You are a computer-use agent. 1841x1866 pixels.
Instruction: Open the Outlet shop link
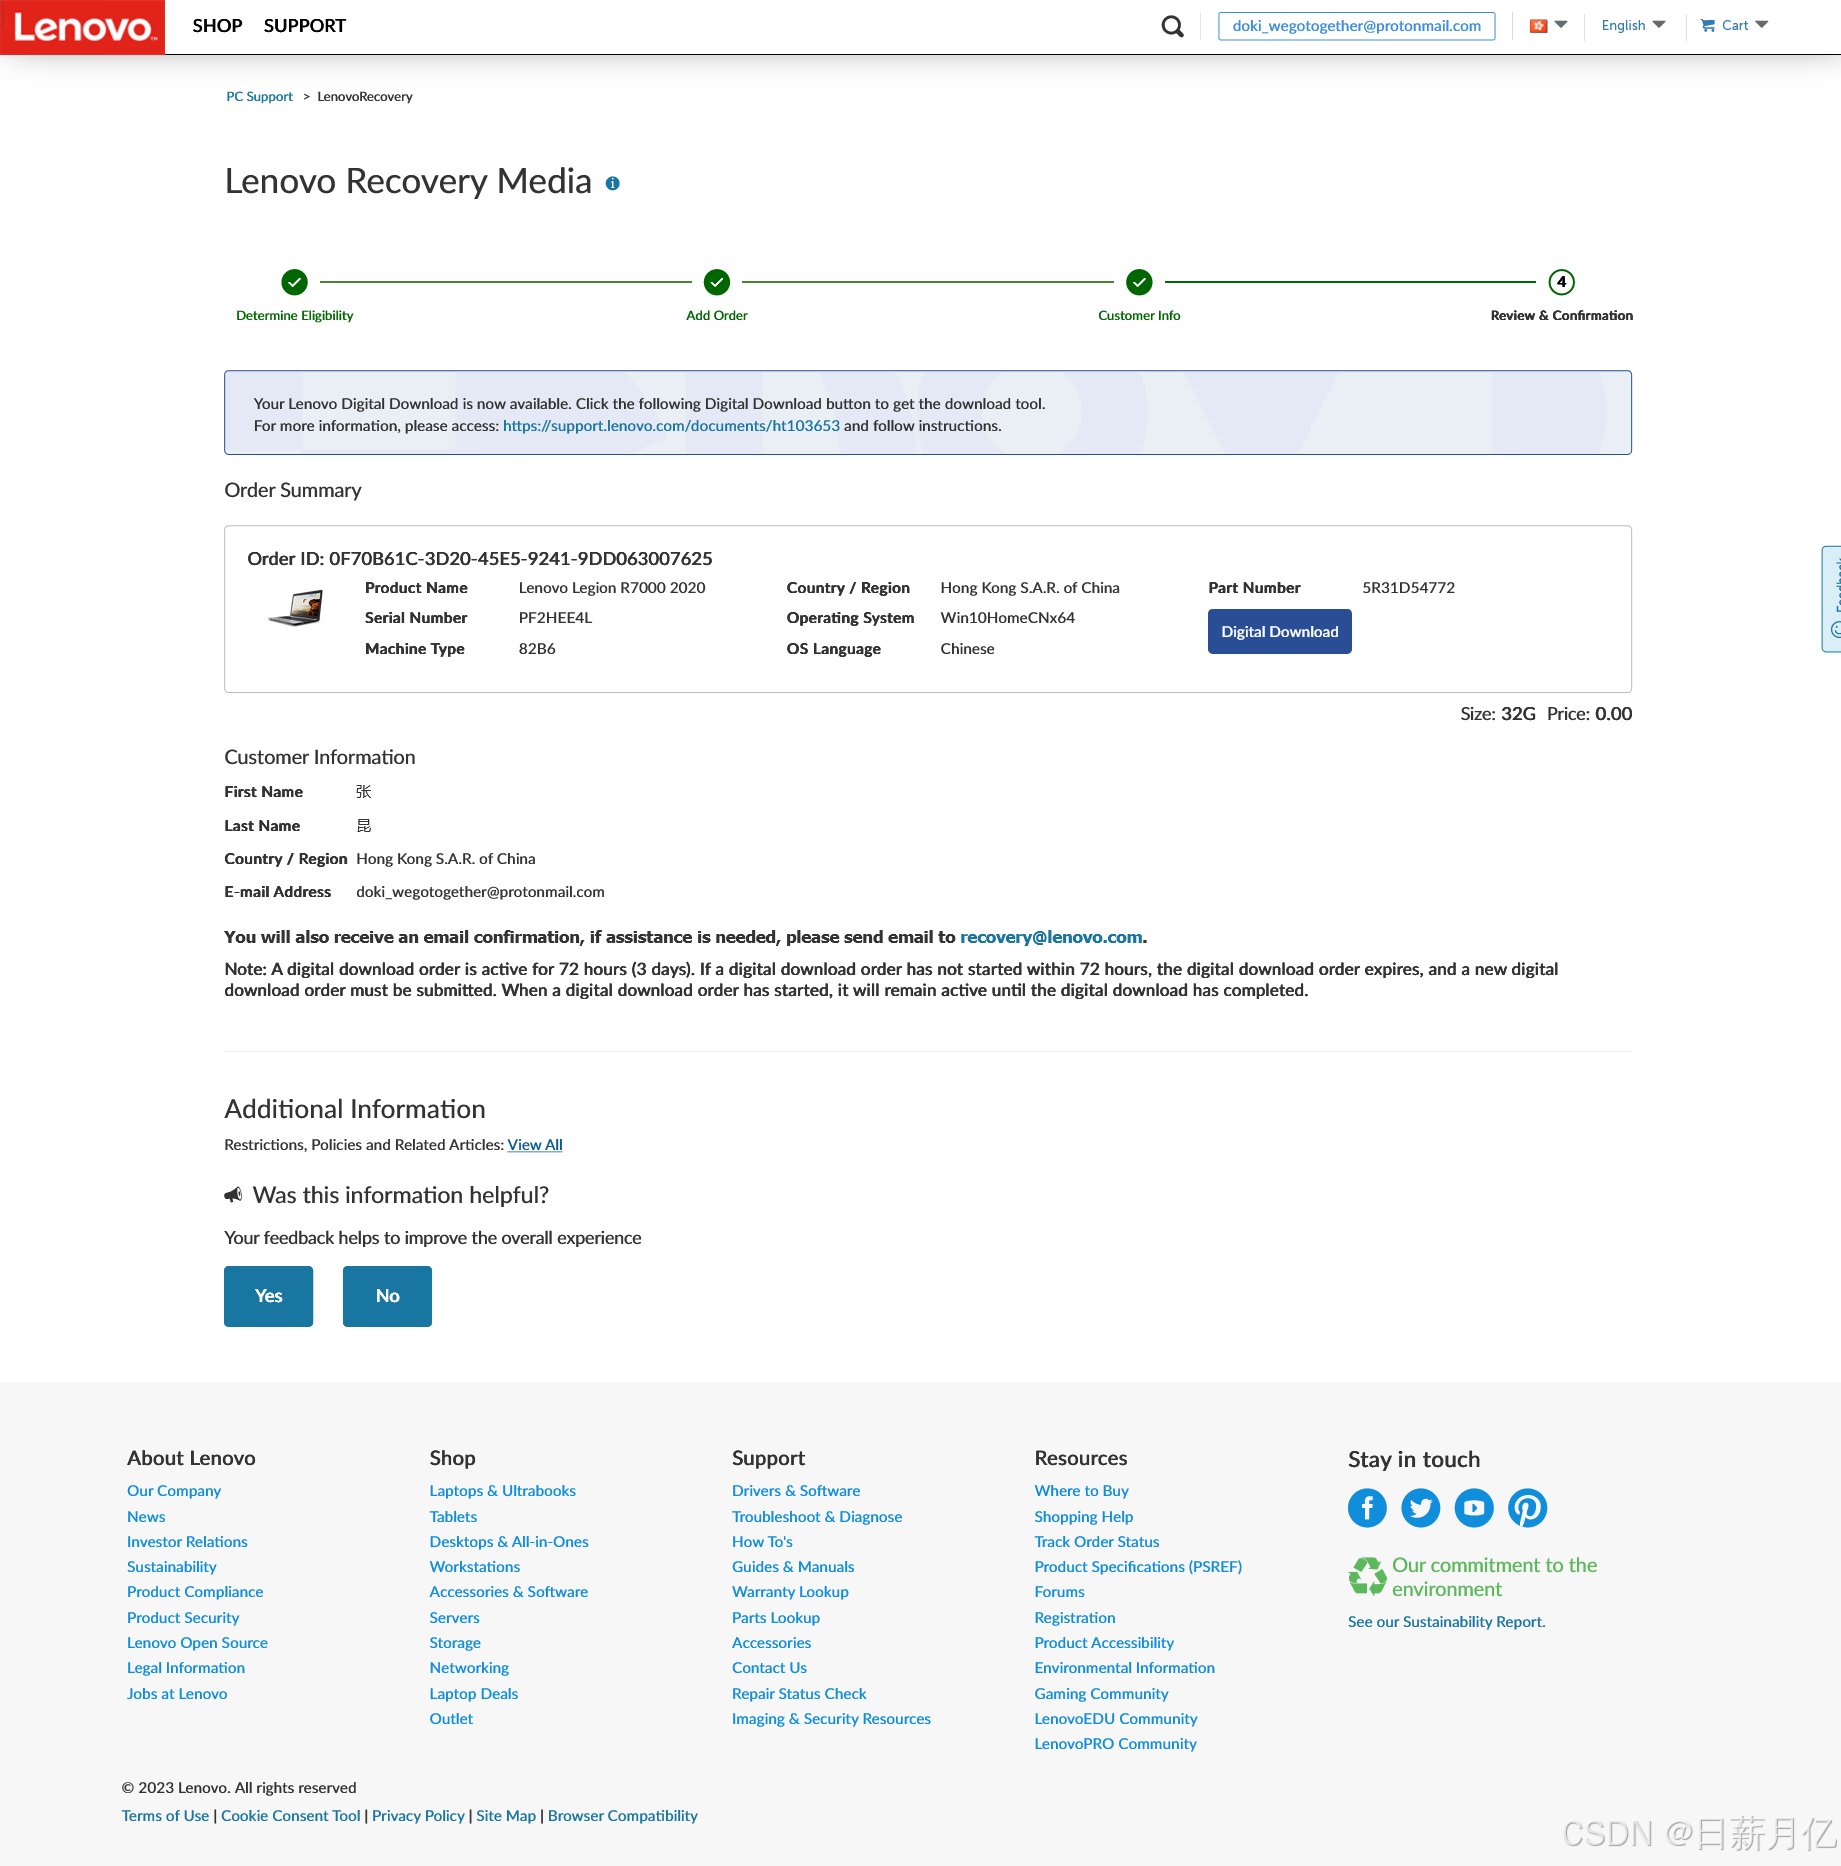point(451,1719)
